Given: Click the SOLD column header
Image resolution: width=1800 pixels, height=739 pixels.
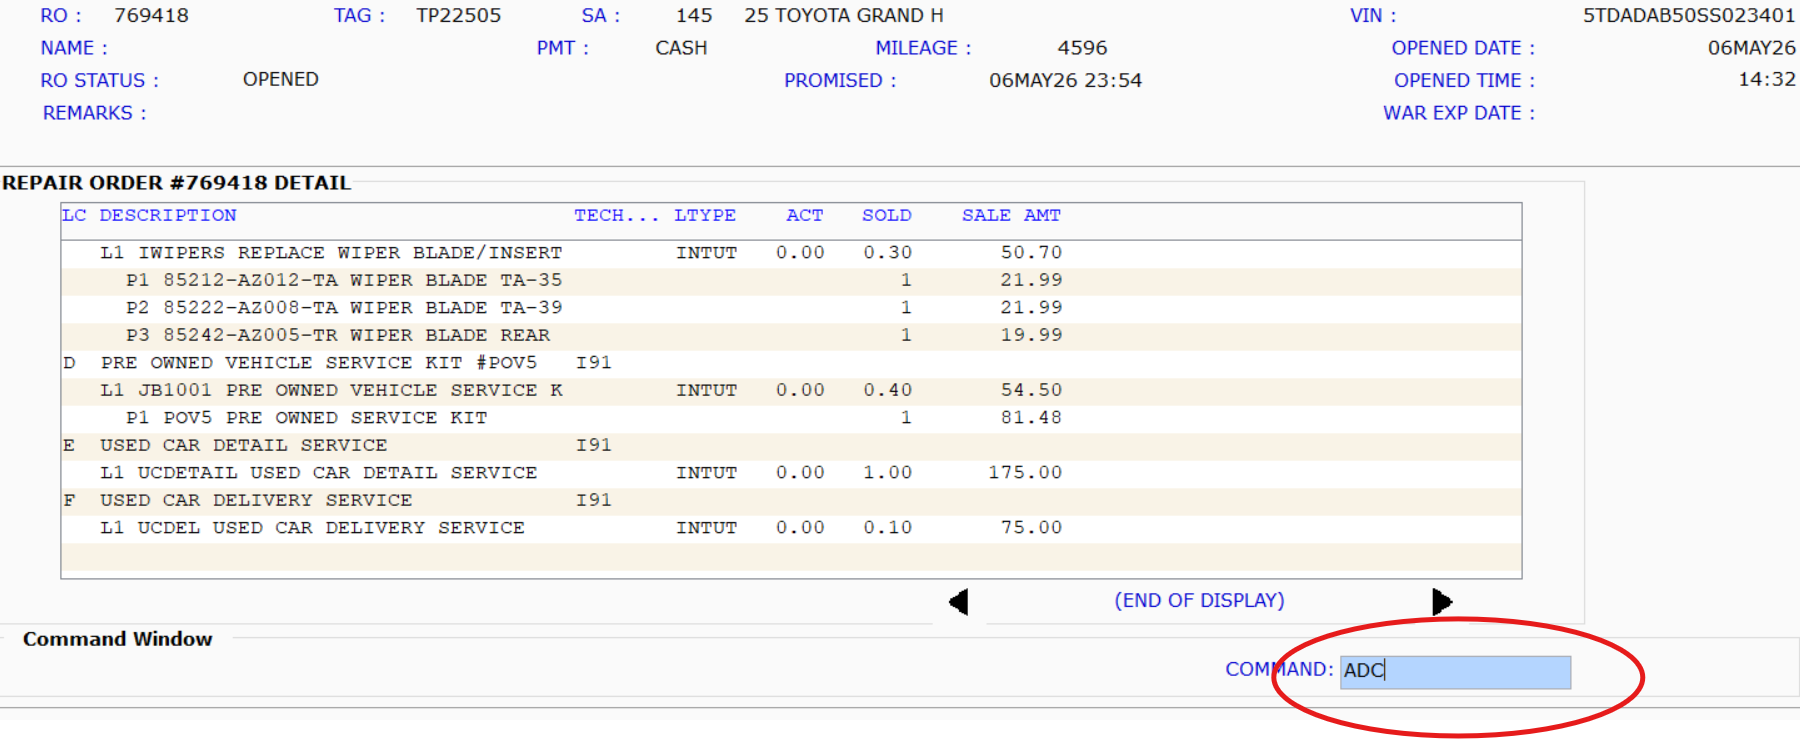Looking at the screenshot, I should point(887,216).
